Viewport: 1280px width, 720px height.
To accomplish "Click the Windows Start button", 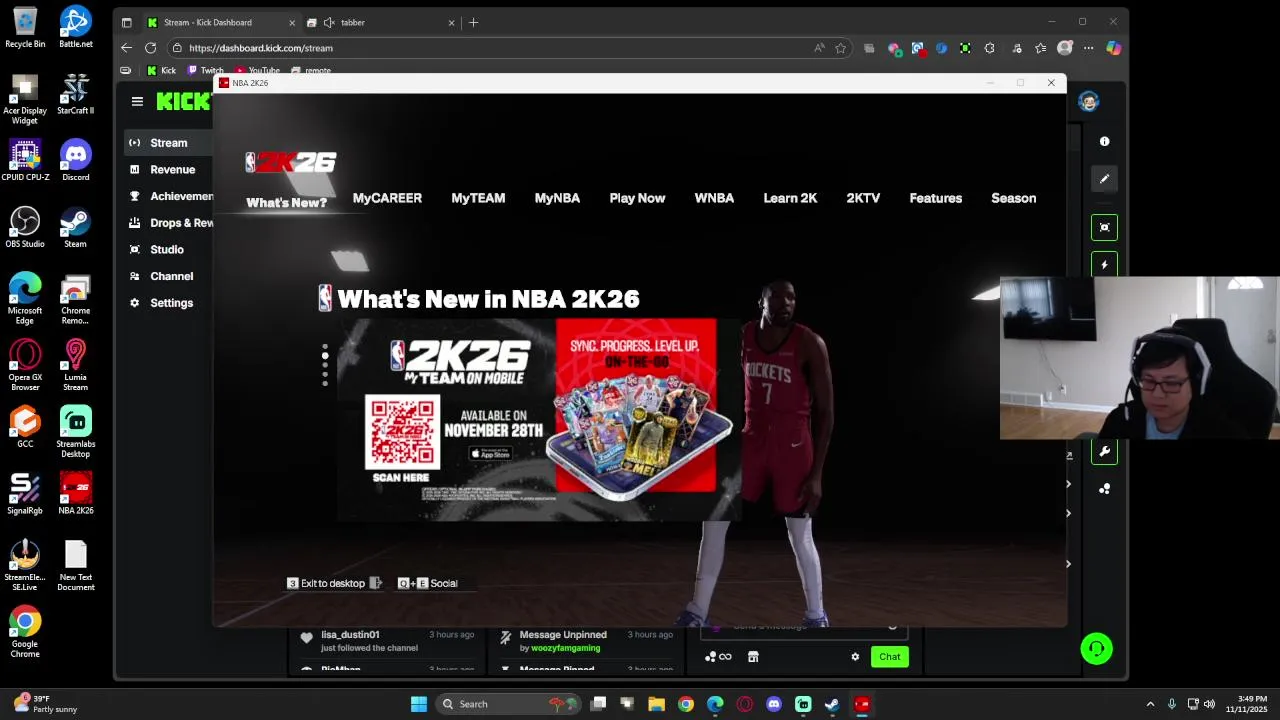I will tap(419, 704).
